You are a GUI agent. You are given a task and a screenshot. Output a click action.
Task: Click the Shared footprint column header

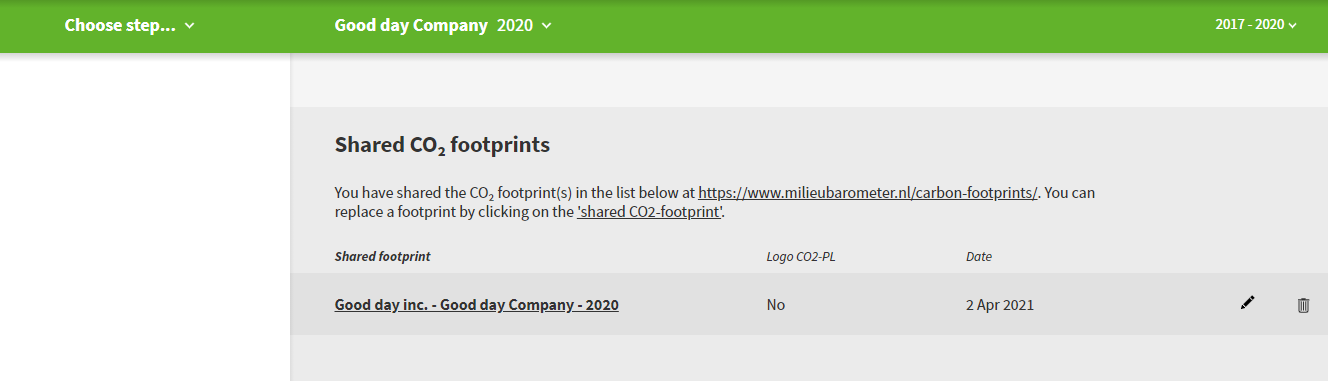click(x=382, y=257)
